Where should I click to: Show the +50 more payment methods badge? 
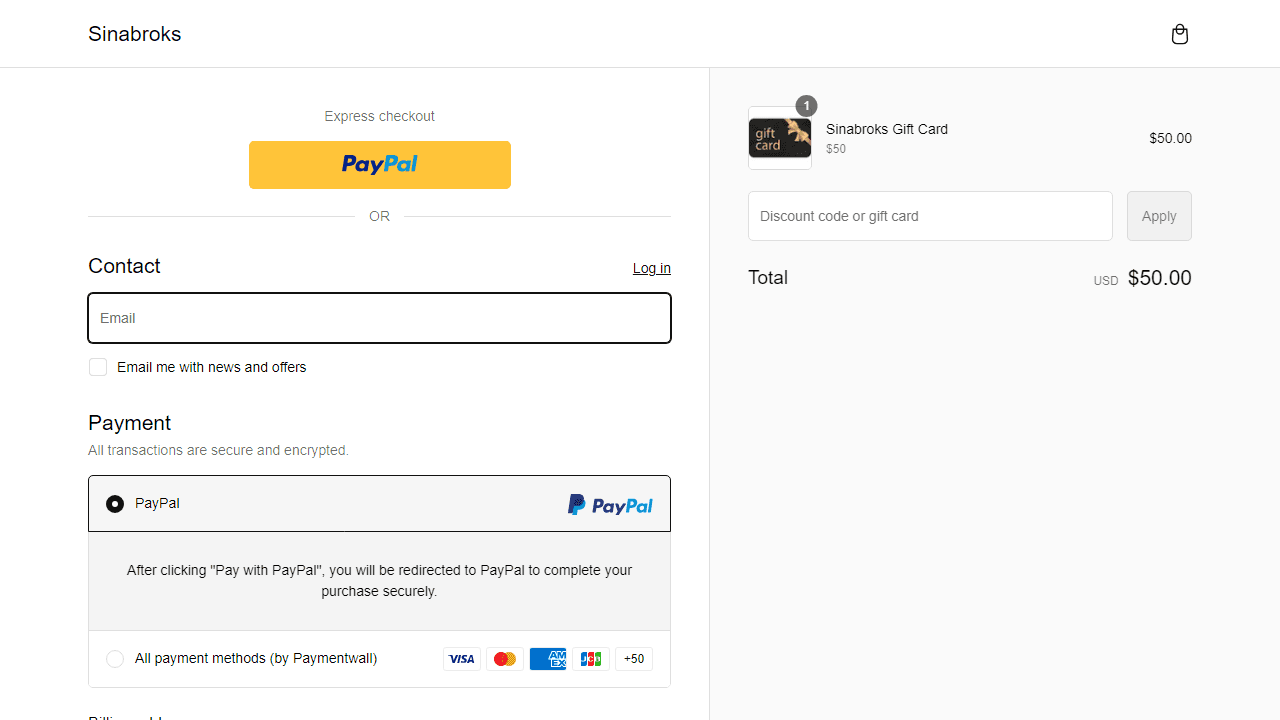(x=634, y=659)
